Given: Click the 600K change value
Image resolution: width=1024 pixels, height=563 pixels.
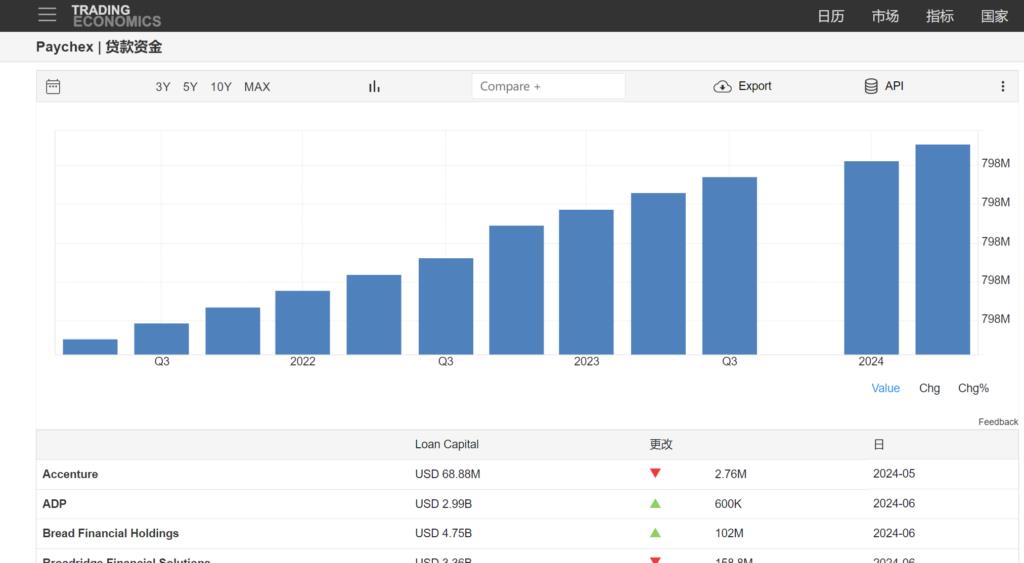Looking at the screenshot, I should coord(728,504).
